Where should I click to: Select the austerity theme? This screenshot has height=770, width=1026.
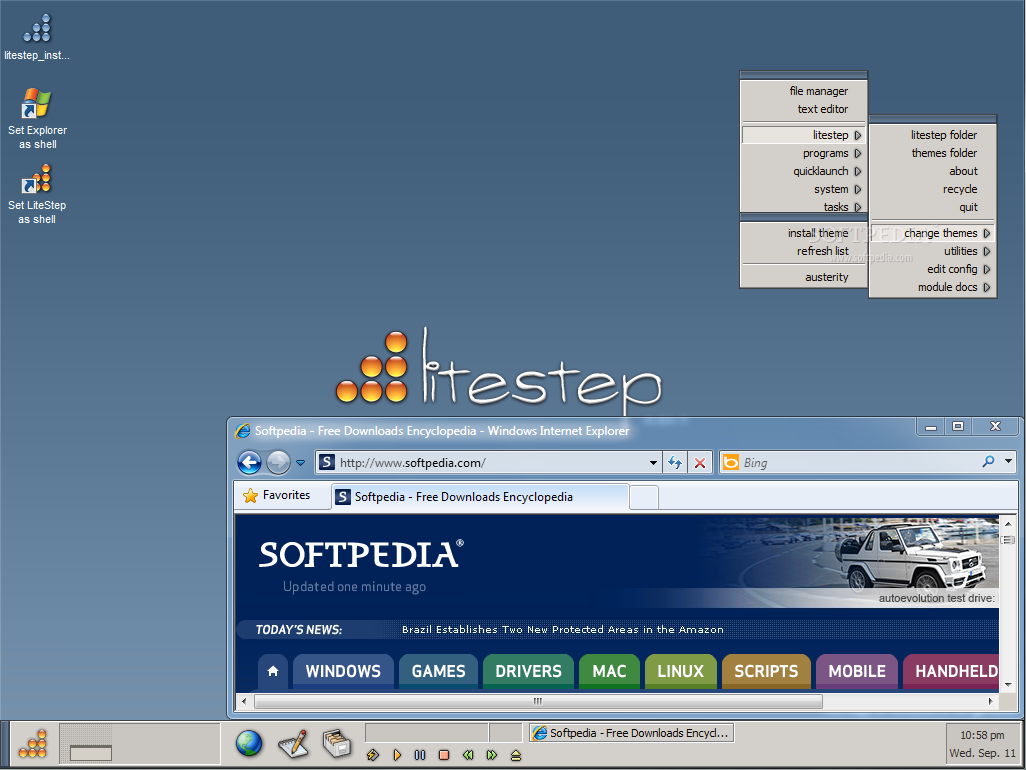[x=804, y=277]
